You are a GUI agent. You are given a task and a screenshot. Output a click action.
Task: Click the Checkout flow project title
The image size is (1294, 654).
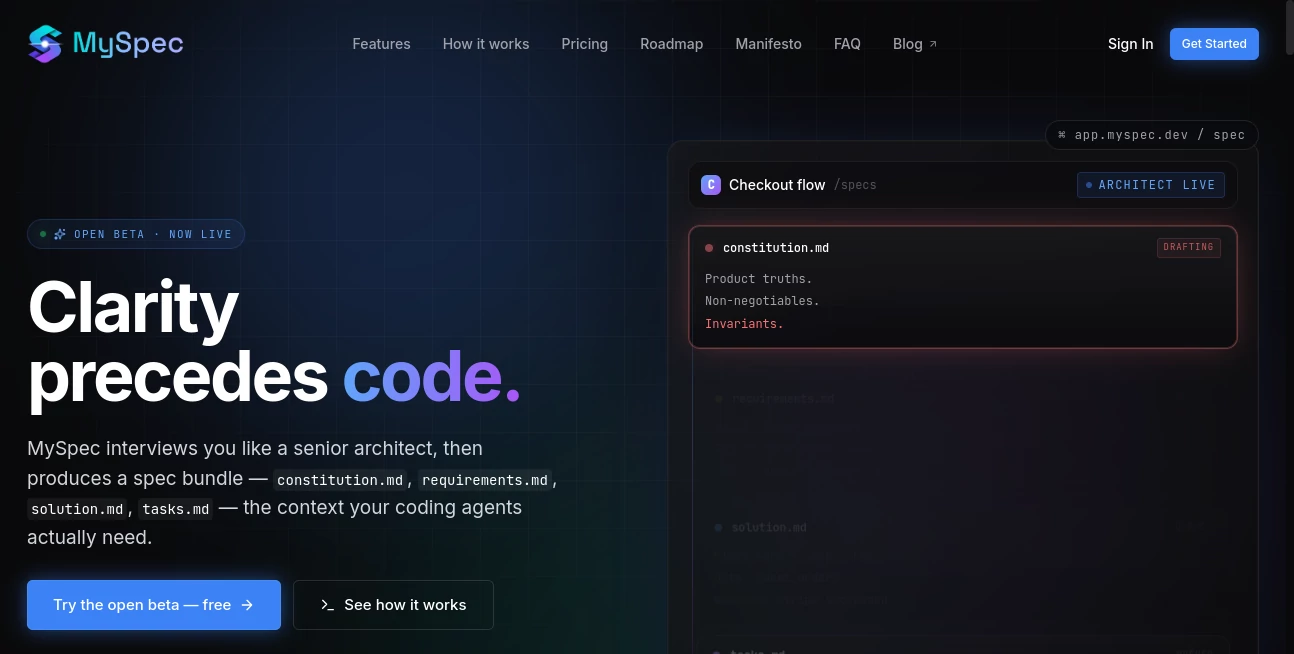pyautogui.click(x=777, y=185)
